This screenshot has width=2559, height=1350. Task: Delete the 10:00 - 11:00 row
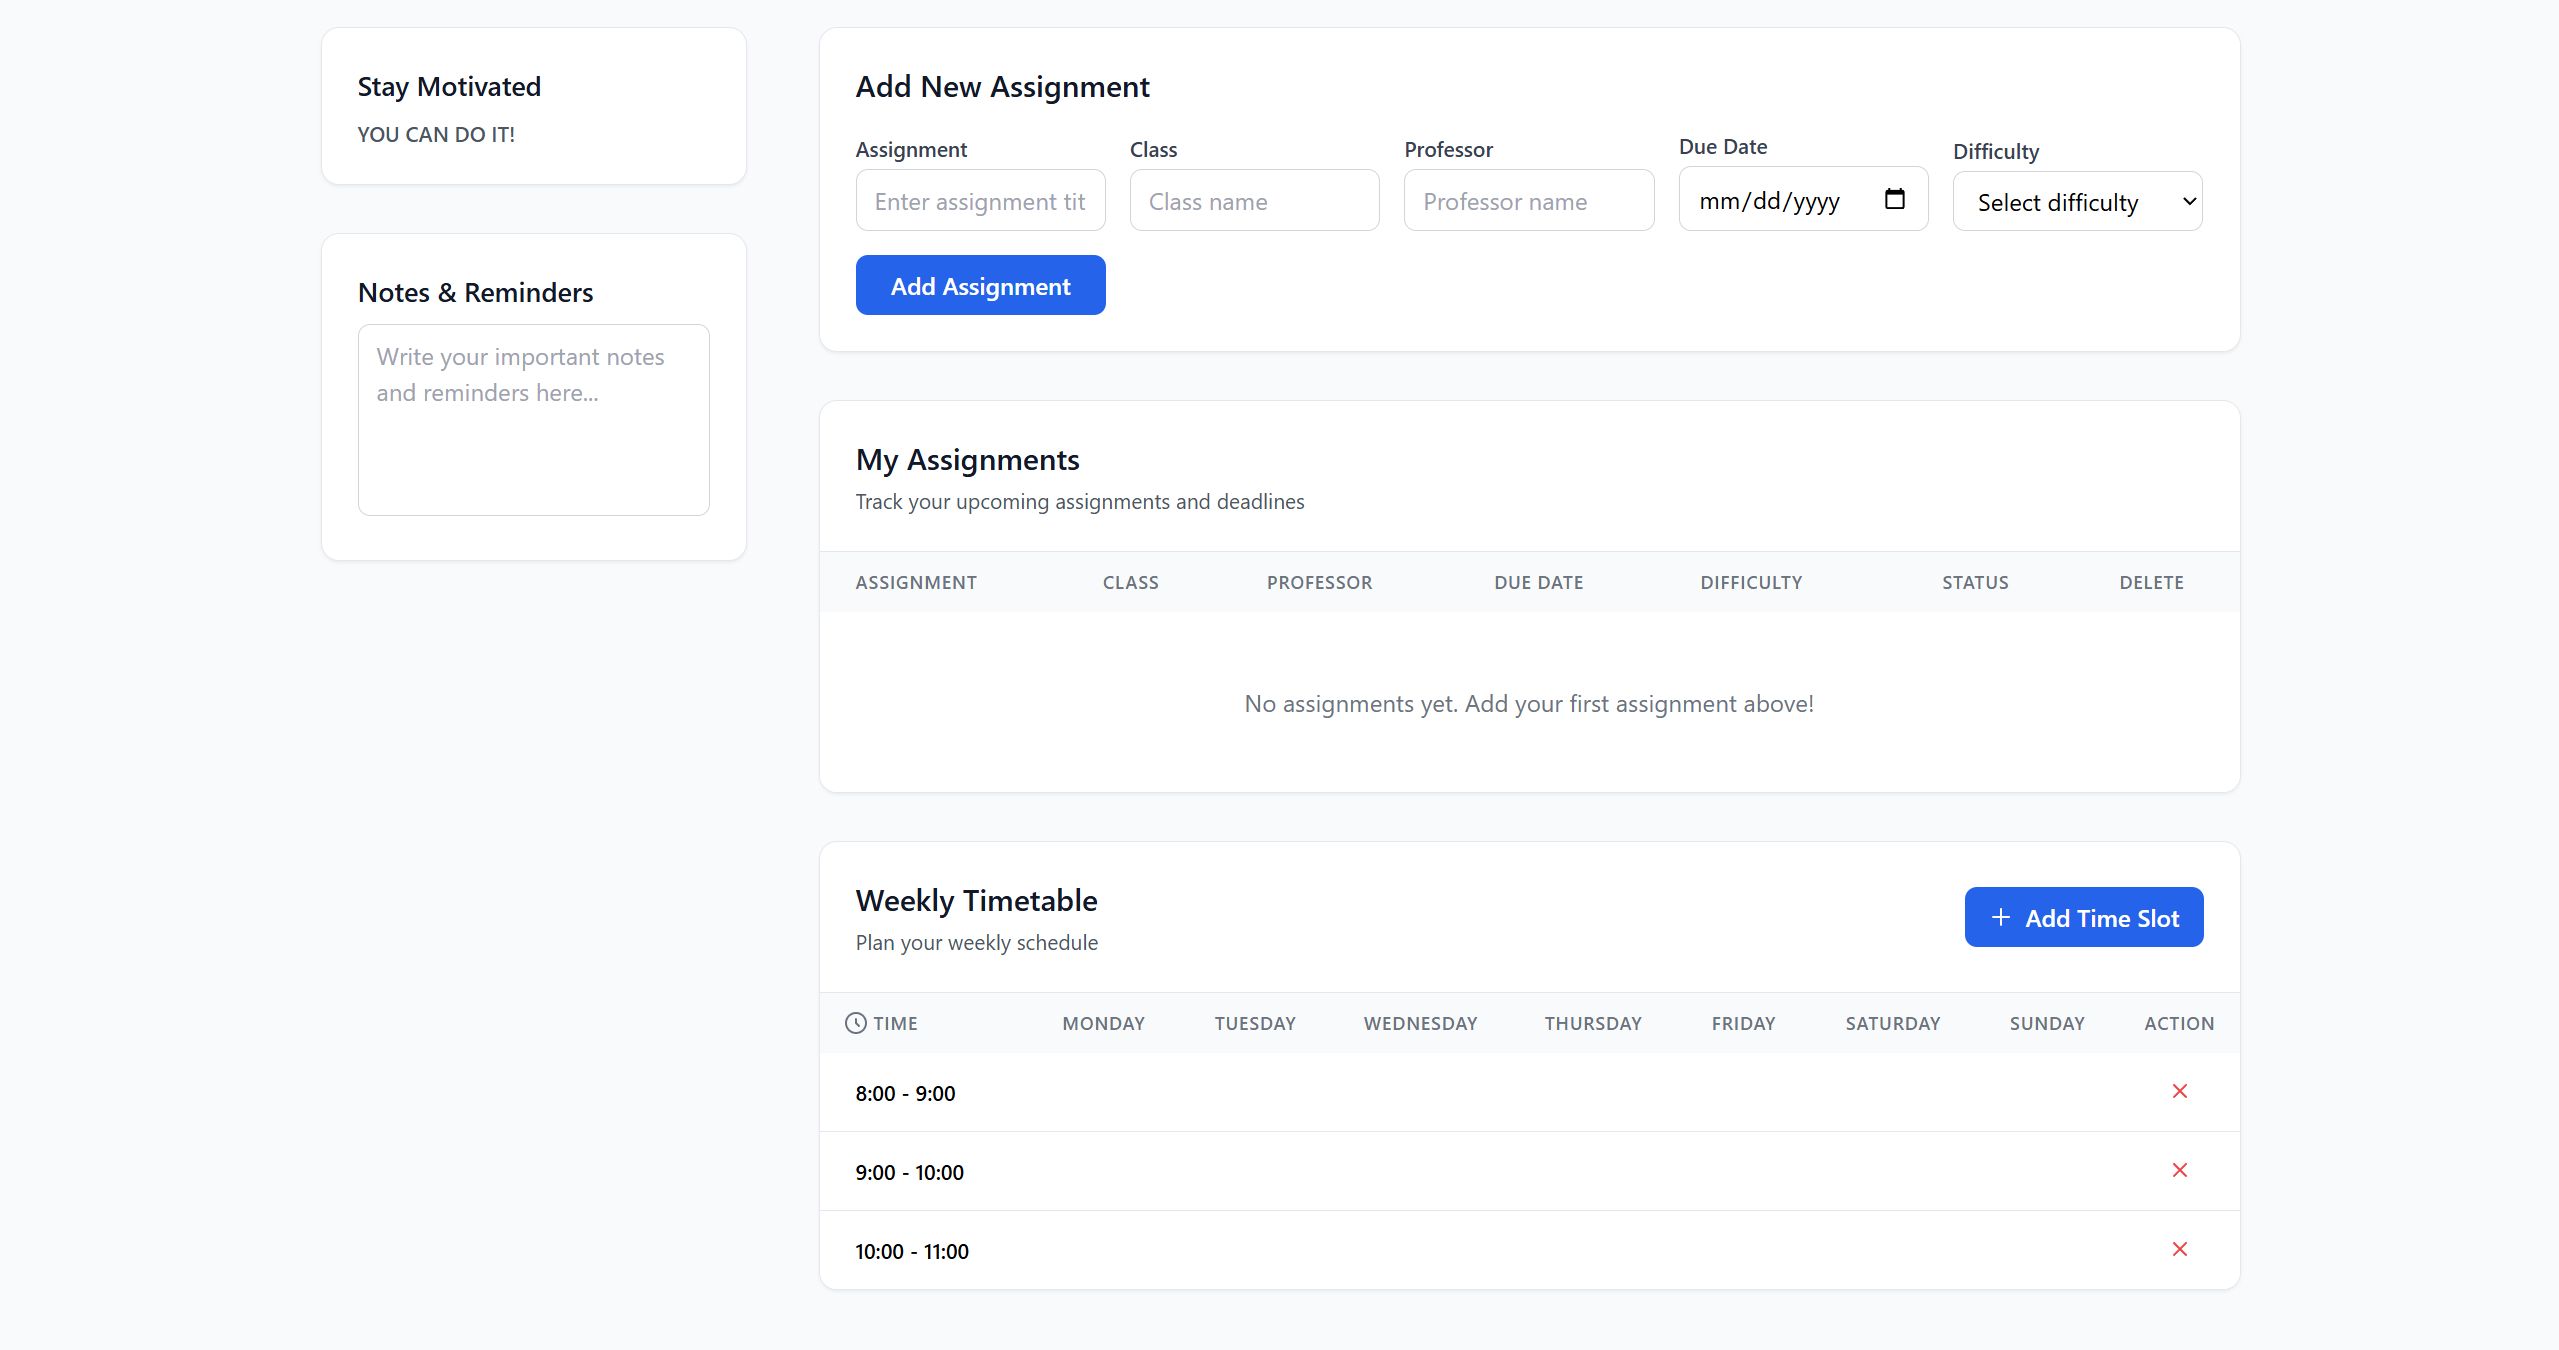pos(2179,1249)
